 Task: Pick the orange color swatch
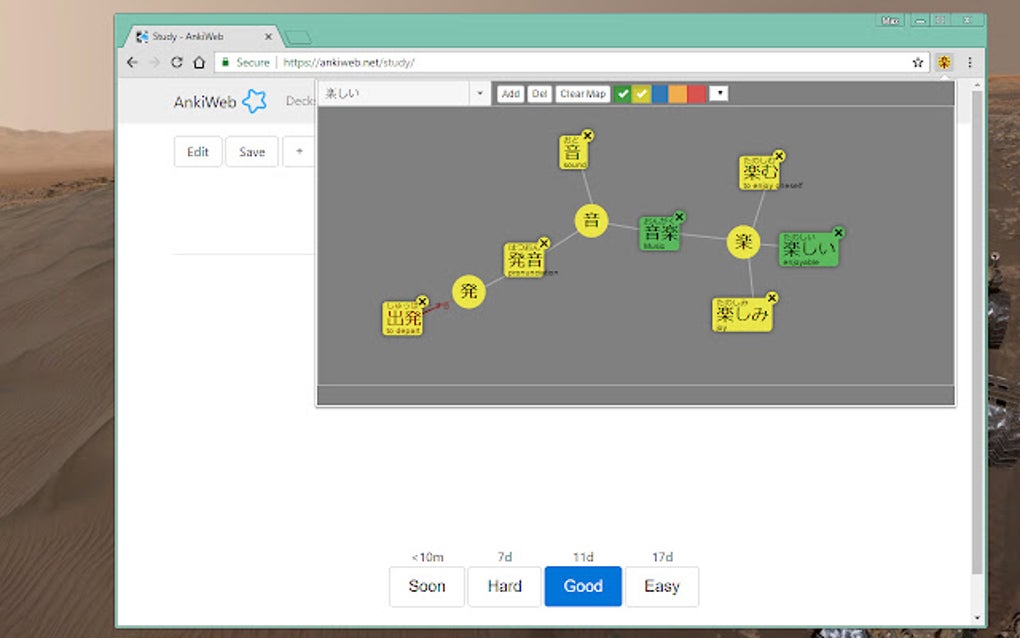678,94
